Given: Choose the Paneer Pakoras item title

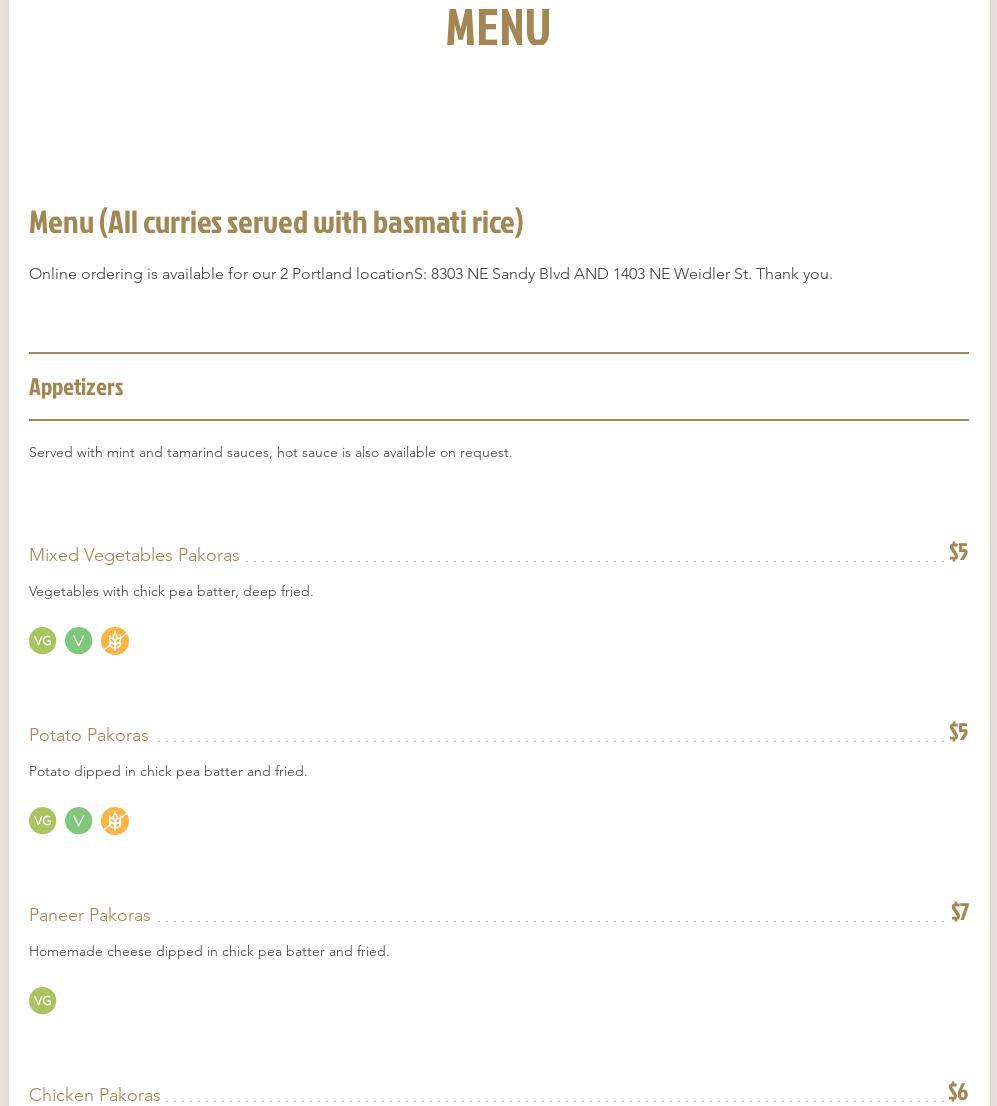Looking at the screenshot, I should click(x=90, y=915).
